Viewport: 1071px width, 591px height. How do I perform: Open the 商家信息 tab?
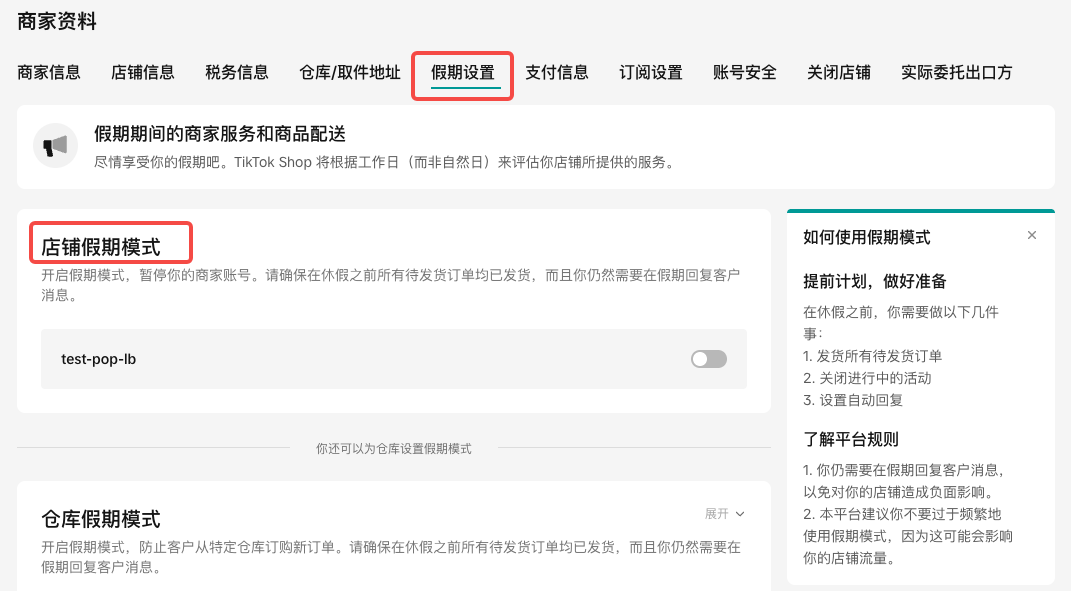click(49, 72)
